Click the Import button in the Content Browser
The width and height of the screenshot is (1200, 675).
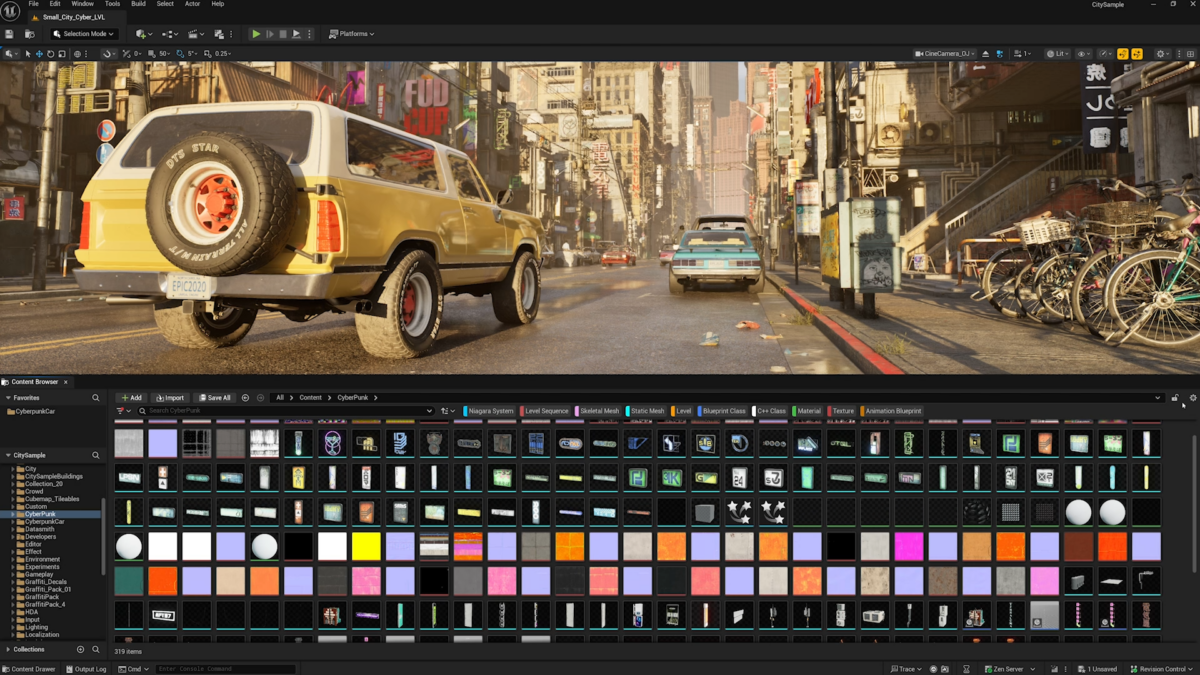click(x=170, y=398)
